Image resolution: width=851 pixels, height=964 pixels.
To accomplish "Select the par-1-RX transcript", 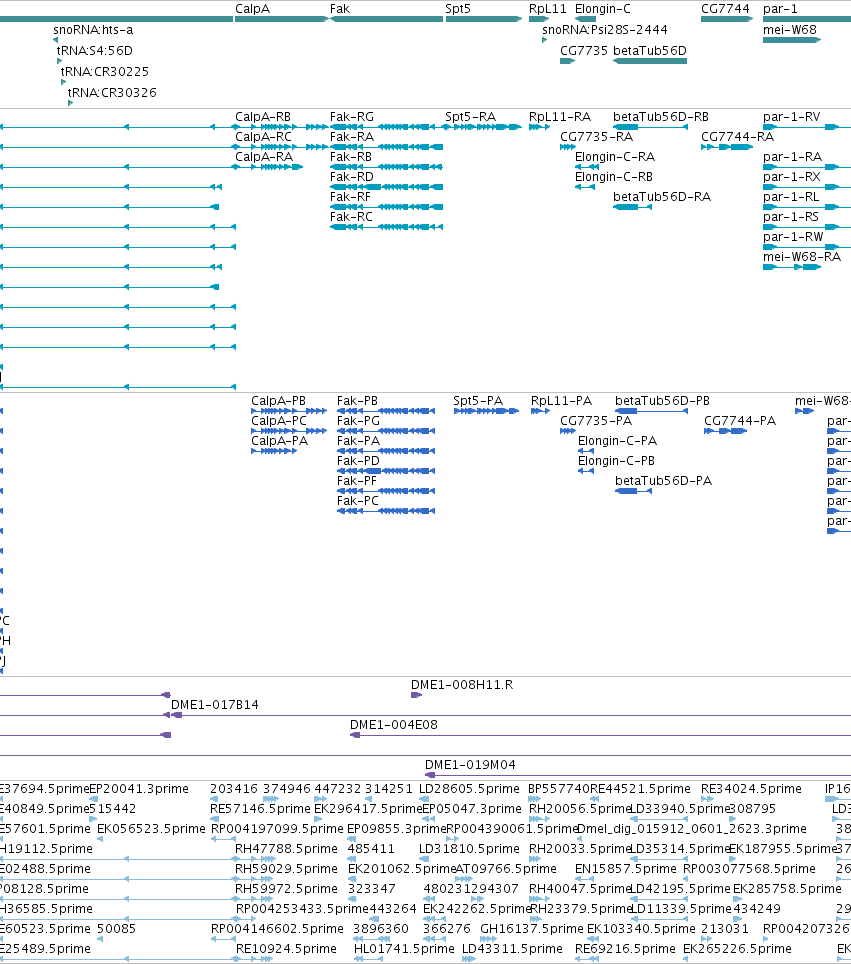I will pos(807,187).
